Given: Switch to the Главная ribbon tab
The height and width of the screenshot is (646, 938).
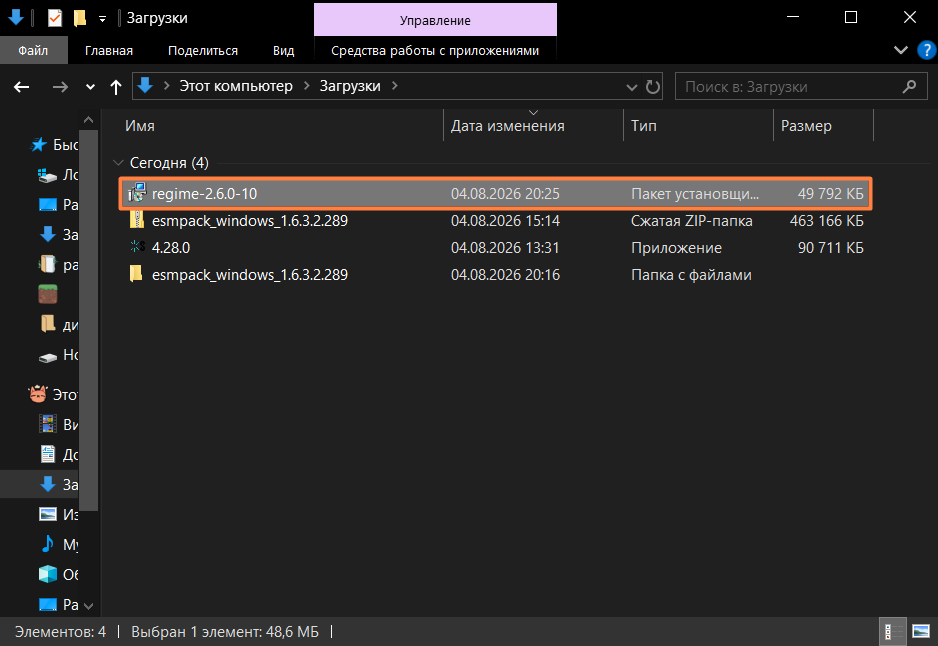Looking at the screenshot, I should point(109,51).
